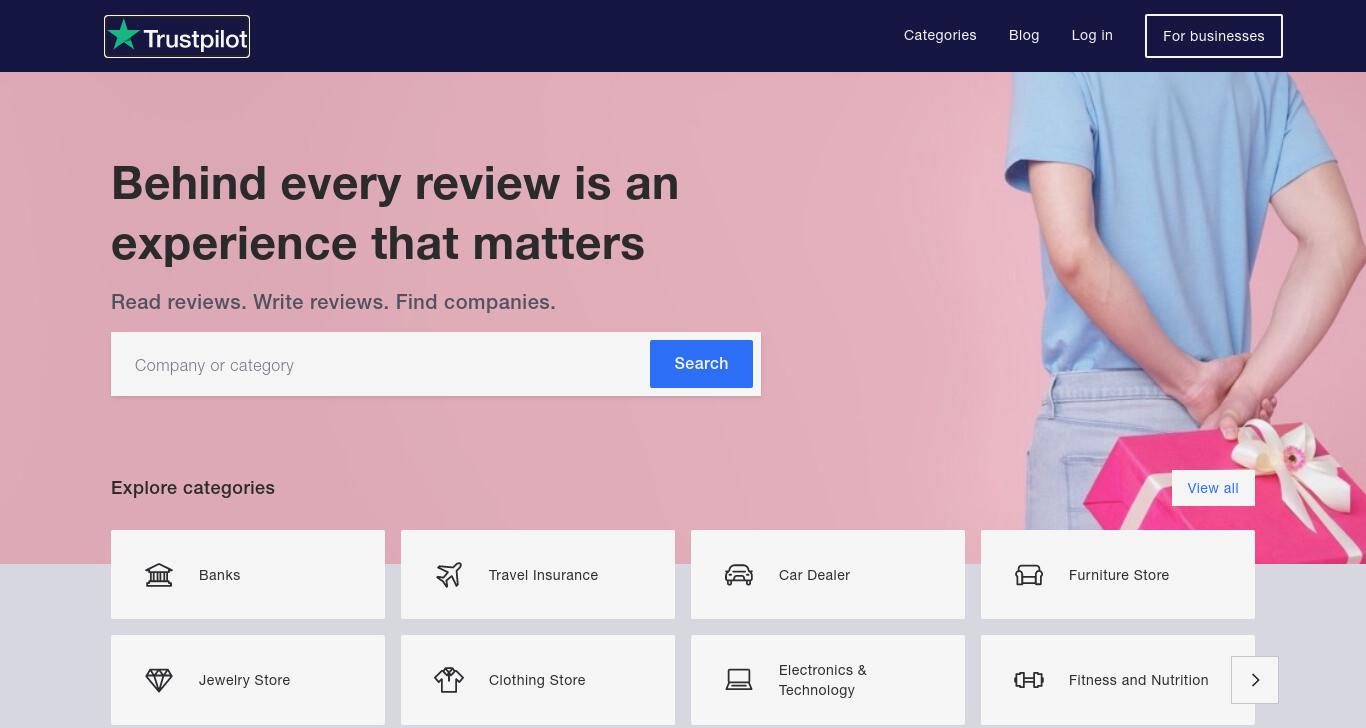
Task: Click the View all categories button
Action: point(1213,488)
